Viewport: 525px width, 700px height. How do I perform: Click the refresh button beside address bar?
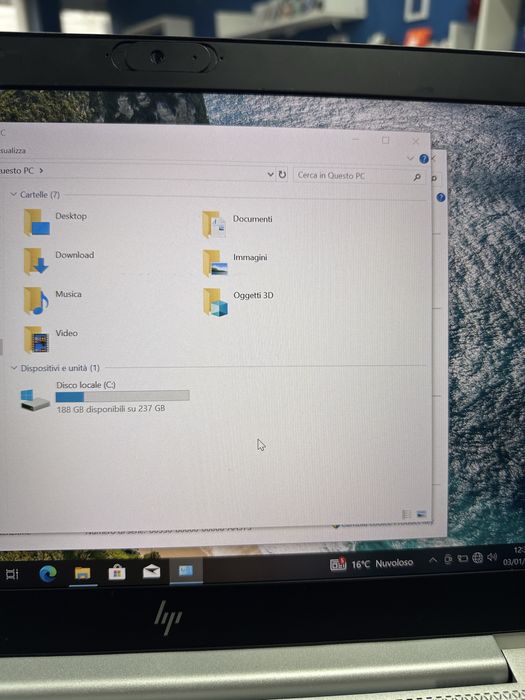(282, 175)
